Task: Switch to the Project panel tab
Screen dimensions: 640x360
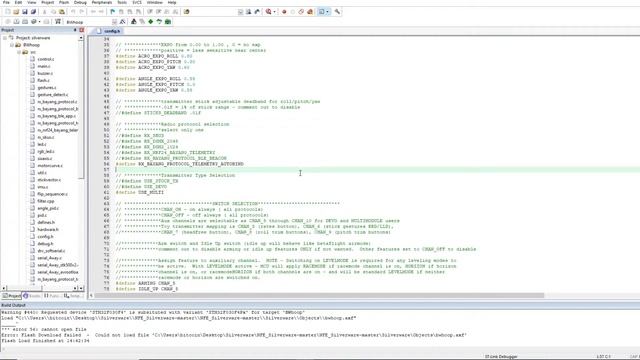Action: 11,296
